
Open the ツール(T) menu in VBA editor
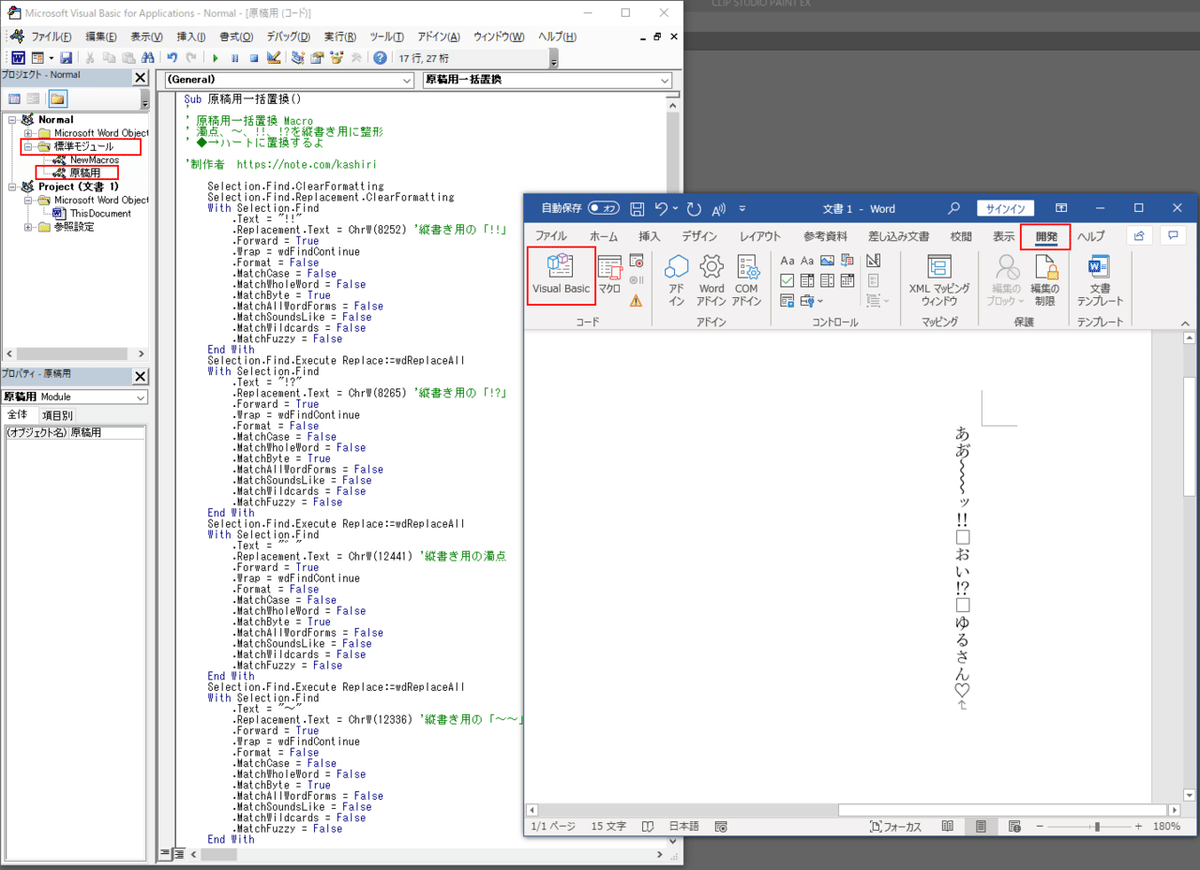(386, 37)
